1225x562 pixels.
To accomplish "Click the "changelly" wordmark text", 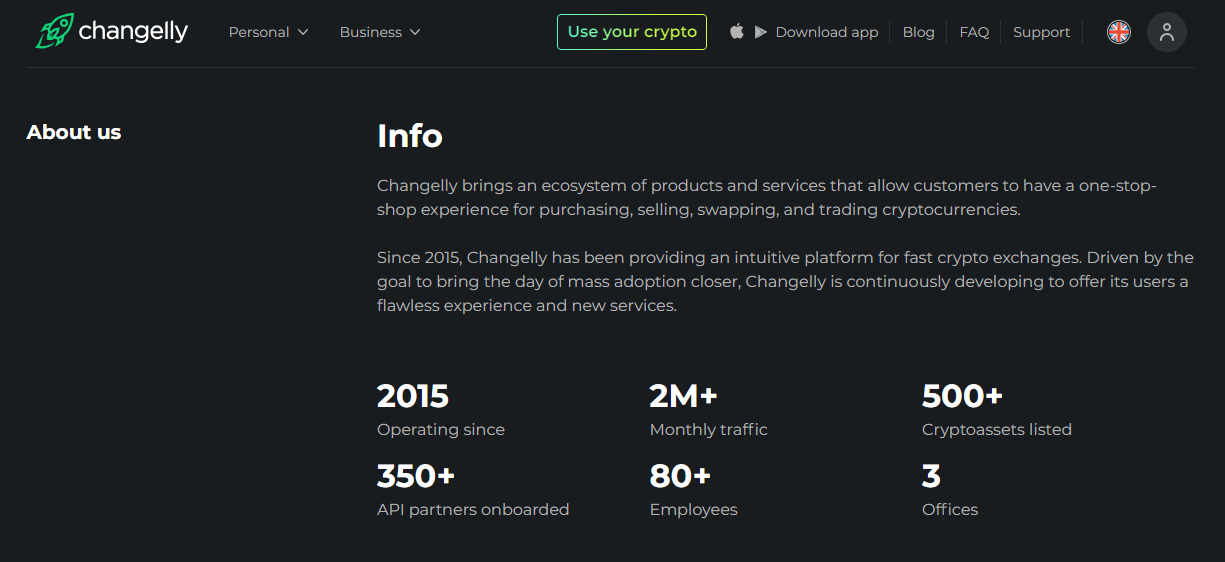I will (x=133, y=32).
